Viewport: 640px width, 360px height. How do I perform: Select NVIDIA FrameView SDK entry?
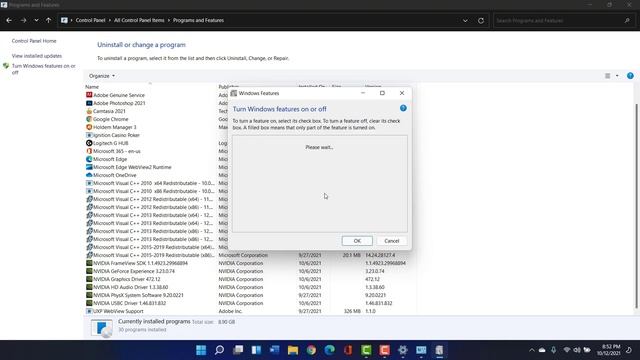coord(140,263)
